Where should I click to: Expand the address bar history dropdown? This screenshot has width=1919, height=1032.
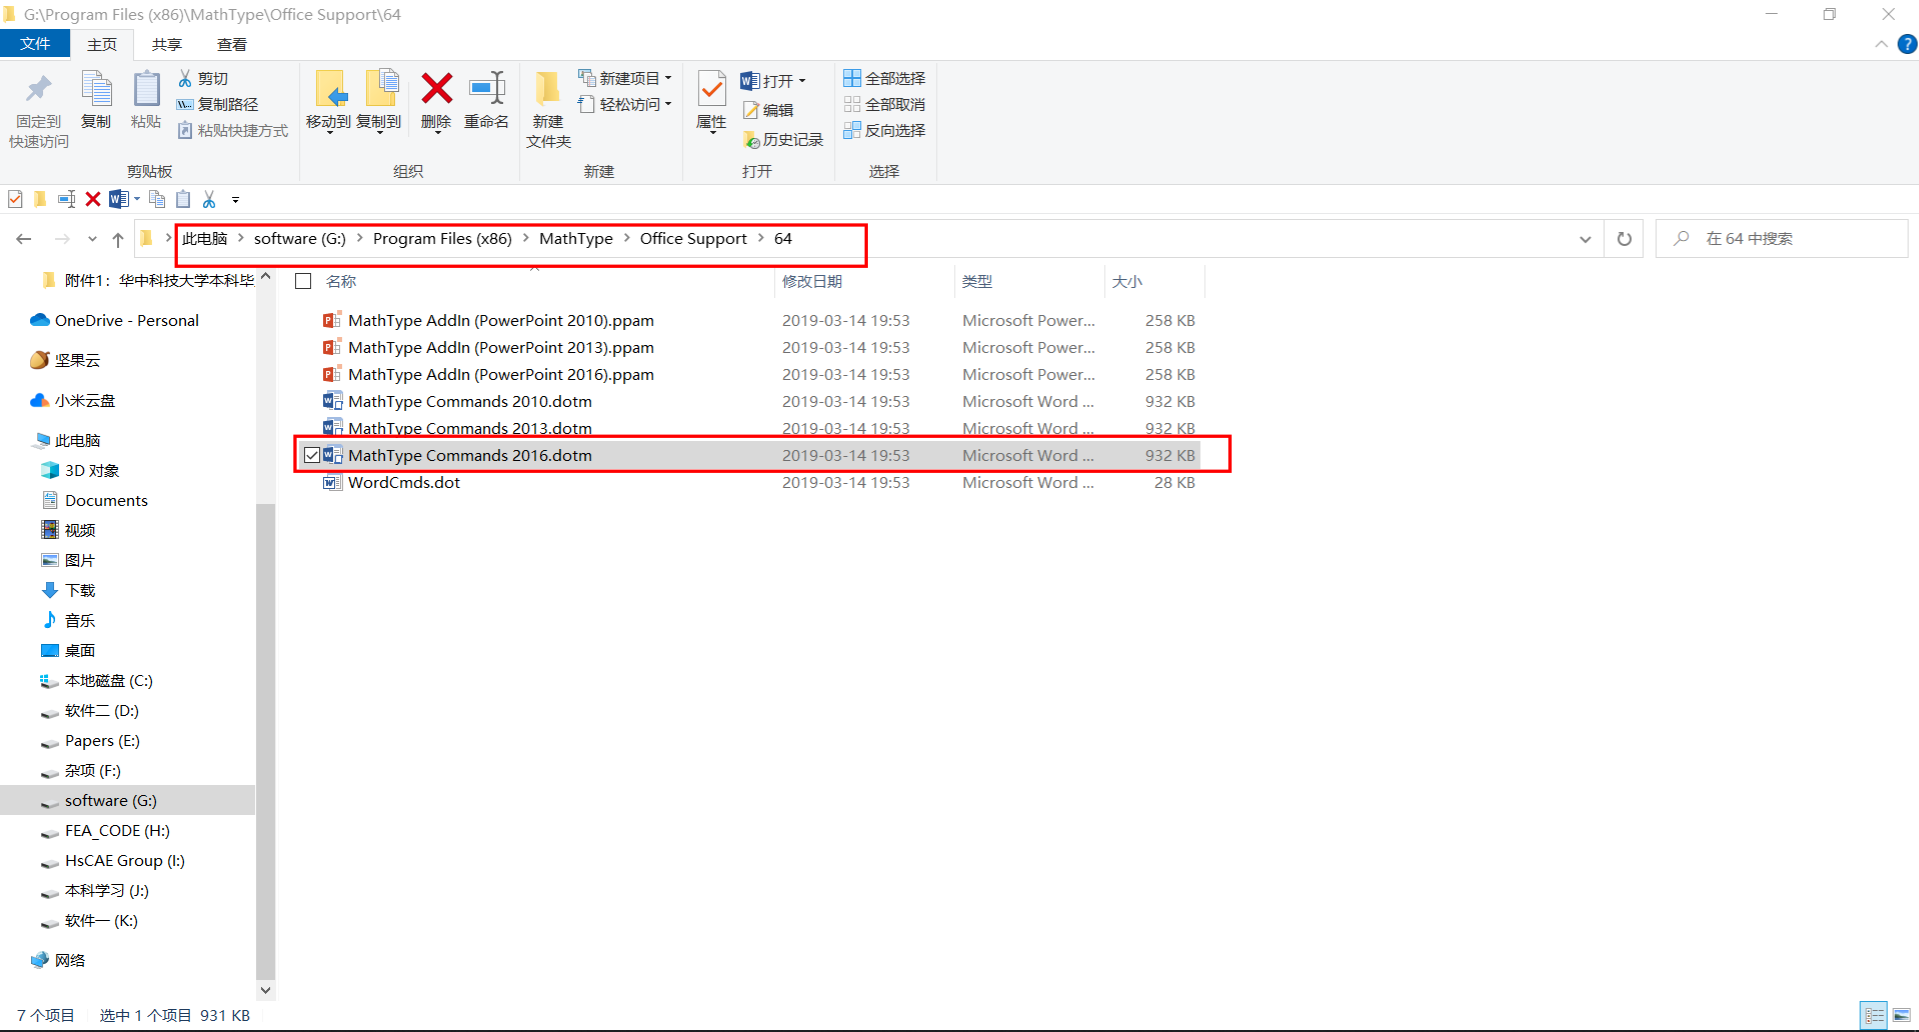tap(1585, 239)
